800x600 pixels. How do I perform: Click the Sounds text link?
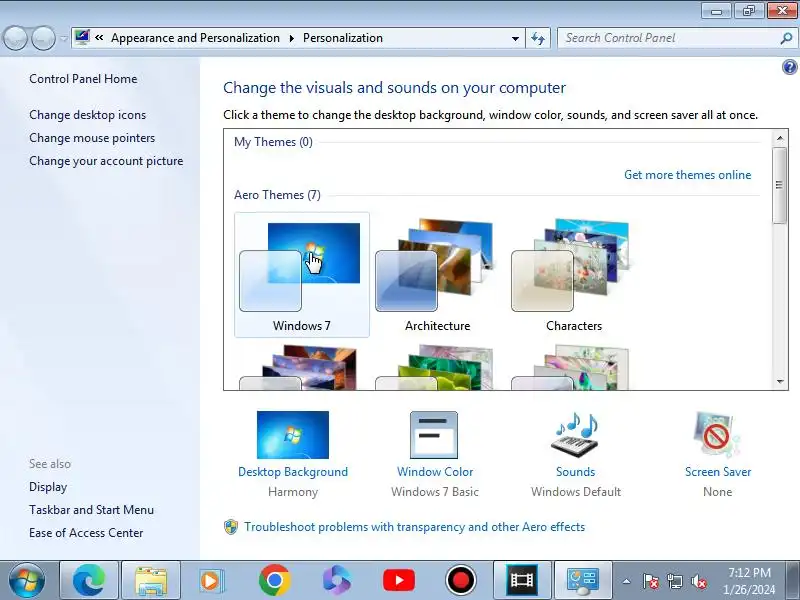576,472
